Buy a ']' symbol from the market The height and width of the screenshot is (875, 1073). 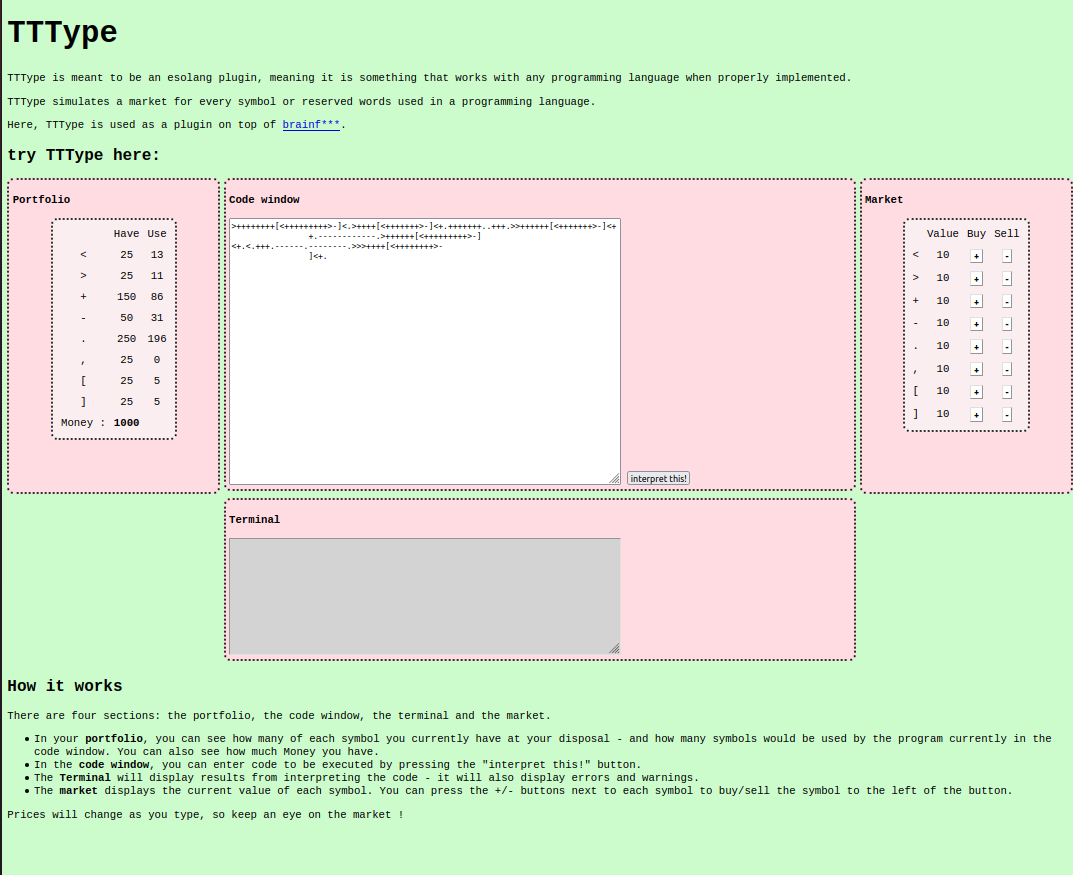point(976,415)
